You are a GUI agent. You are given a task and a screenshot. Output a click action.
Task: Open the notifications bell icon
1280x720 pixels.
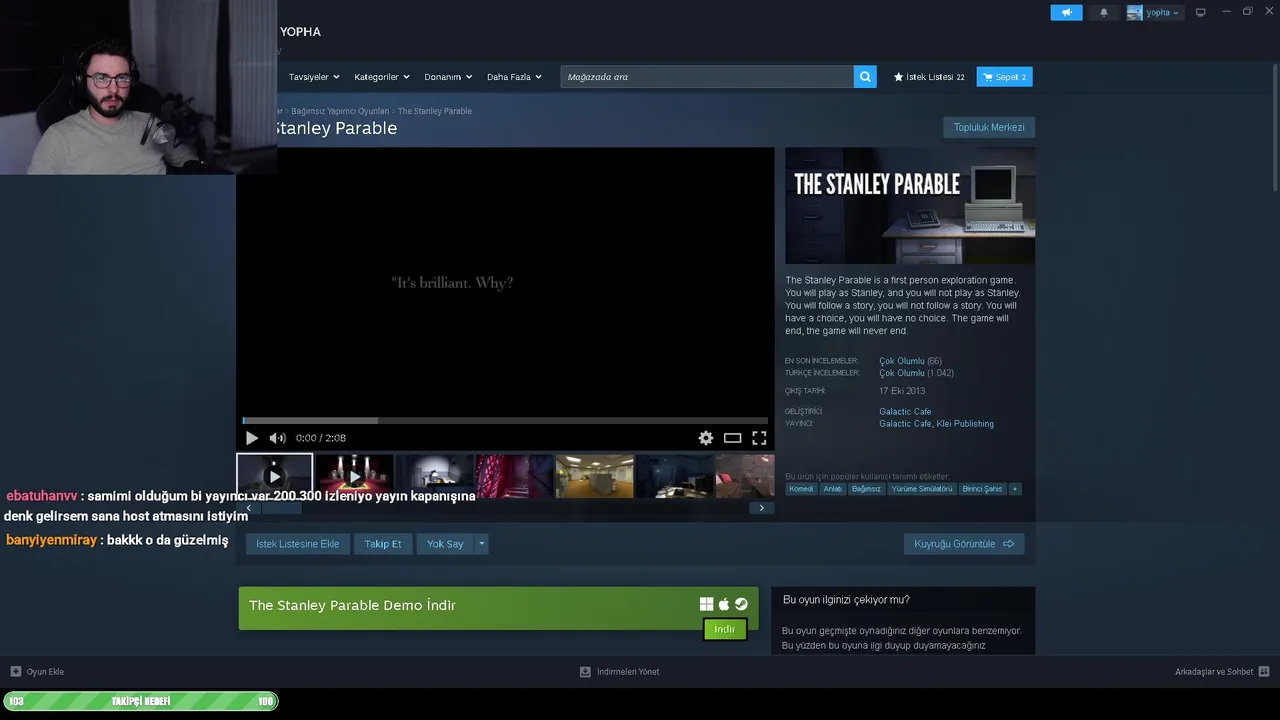(x=1104, y=12)
